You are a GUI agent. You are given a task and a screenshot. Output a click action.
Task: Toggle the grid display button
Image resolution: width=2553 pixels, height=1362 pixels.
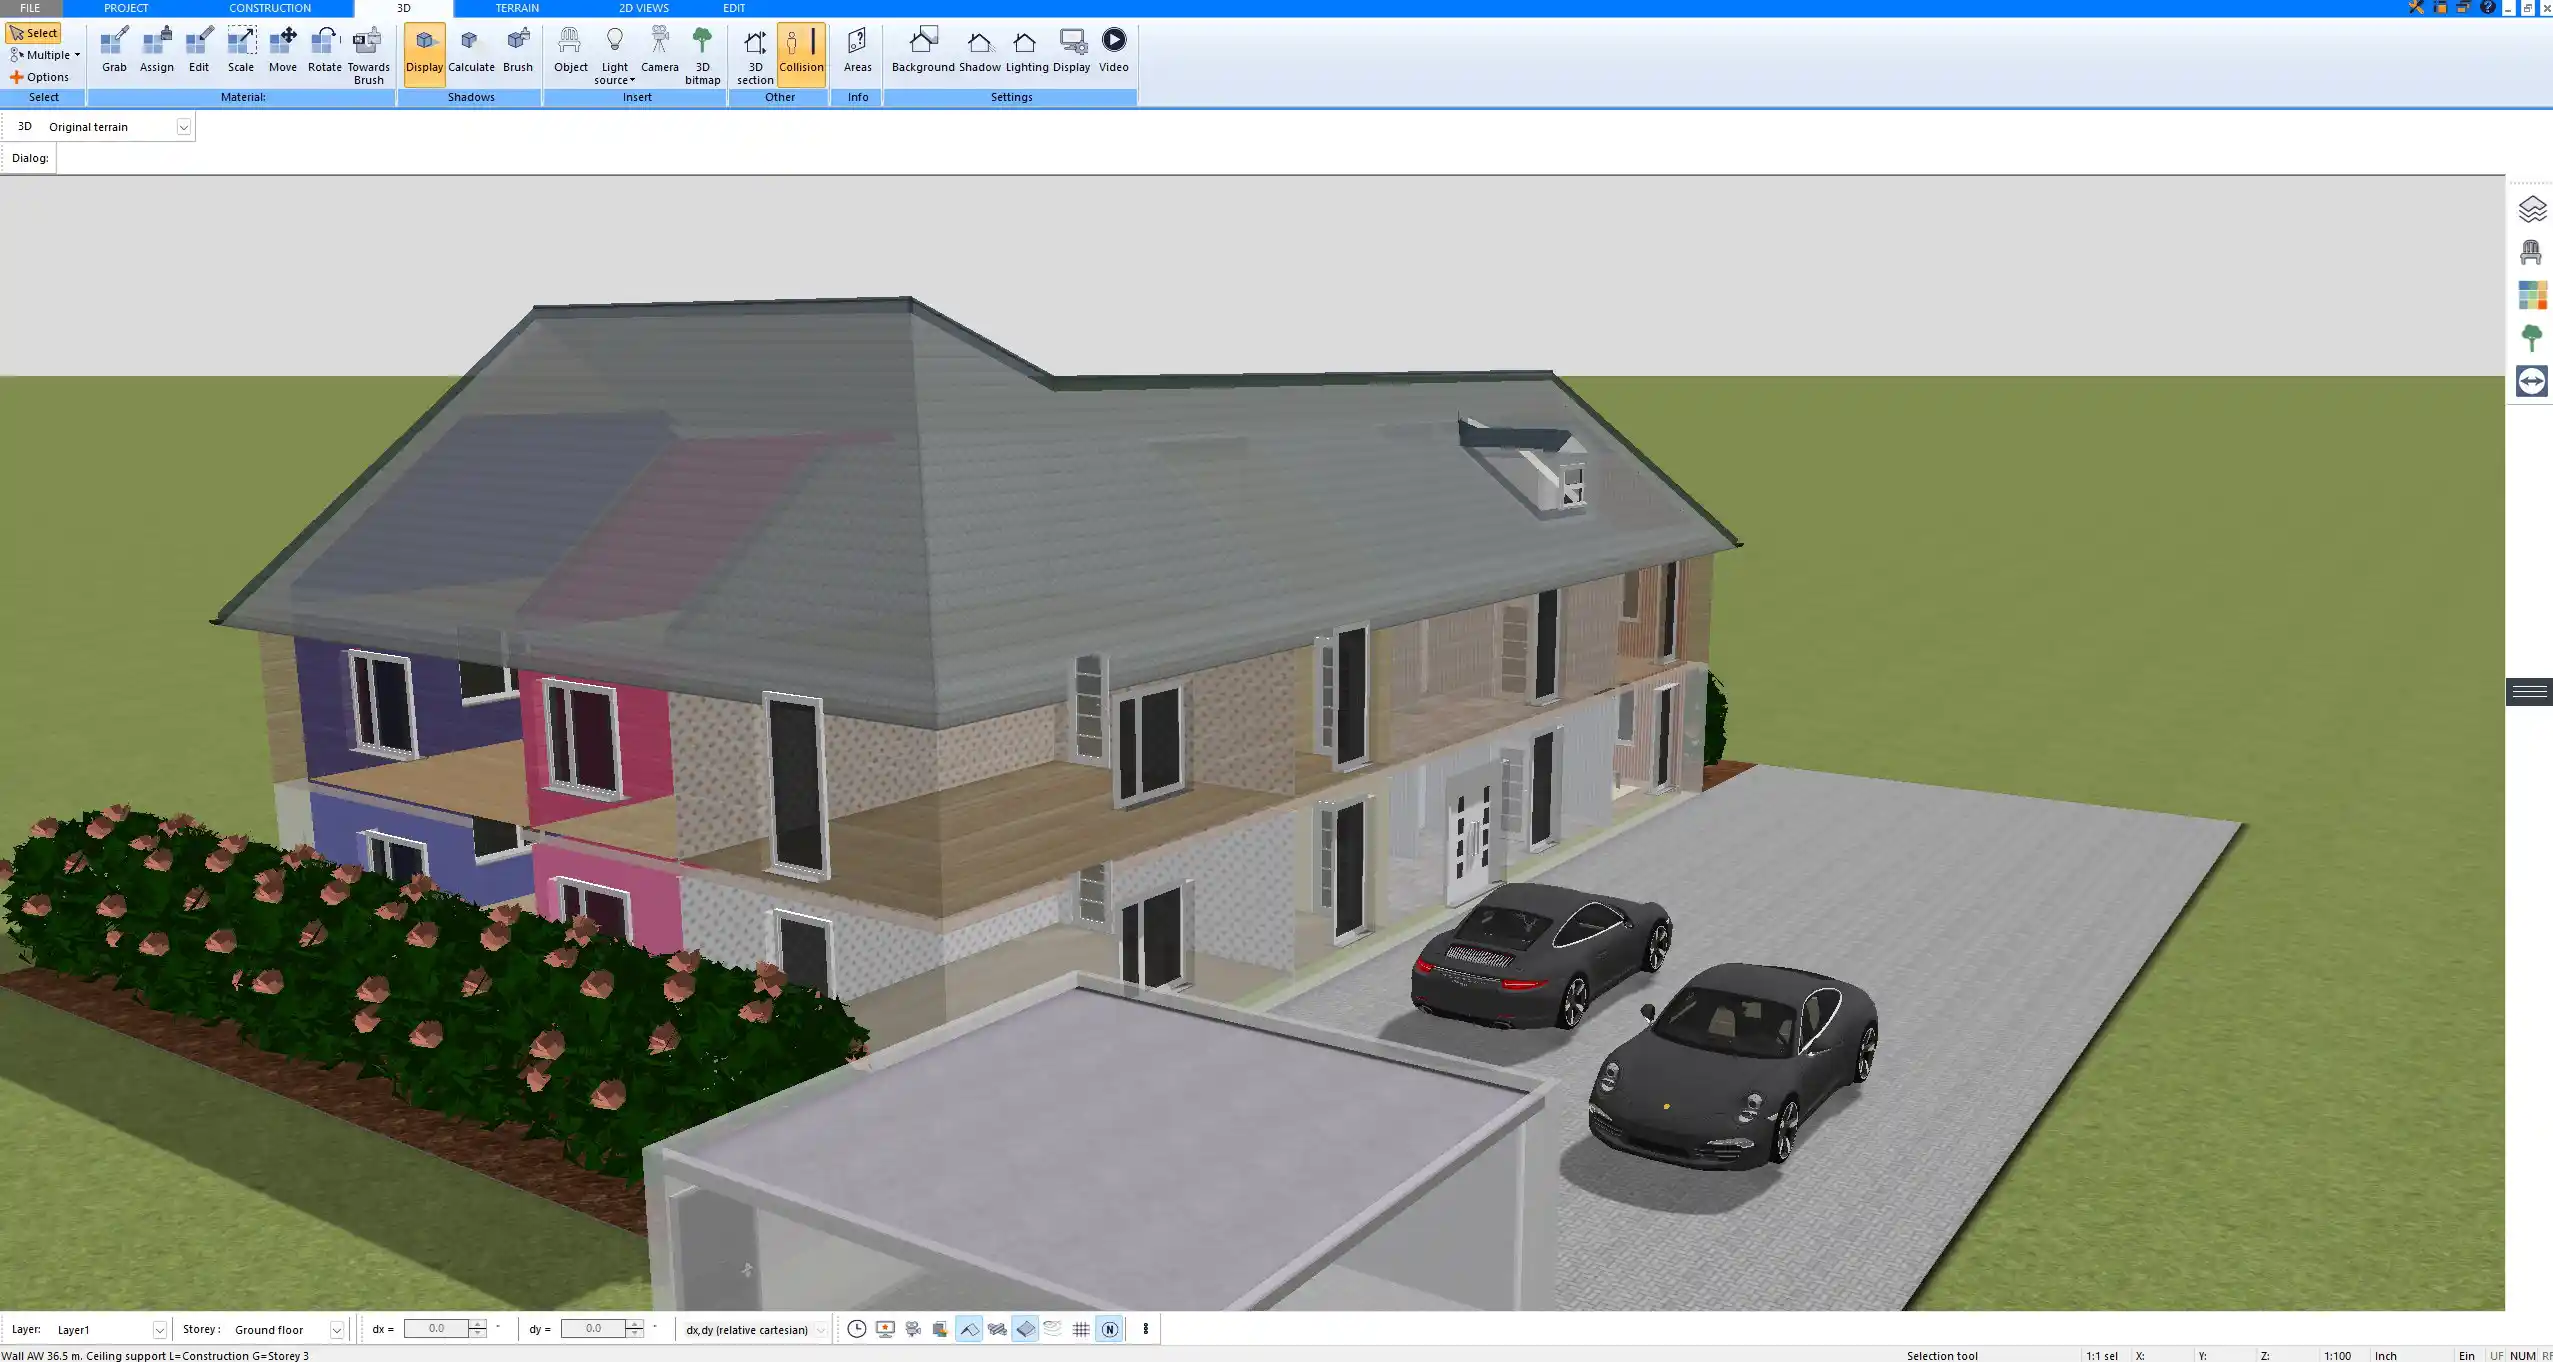1081,1329
